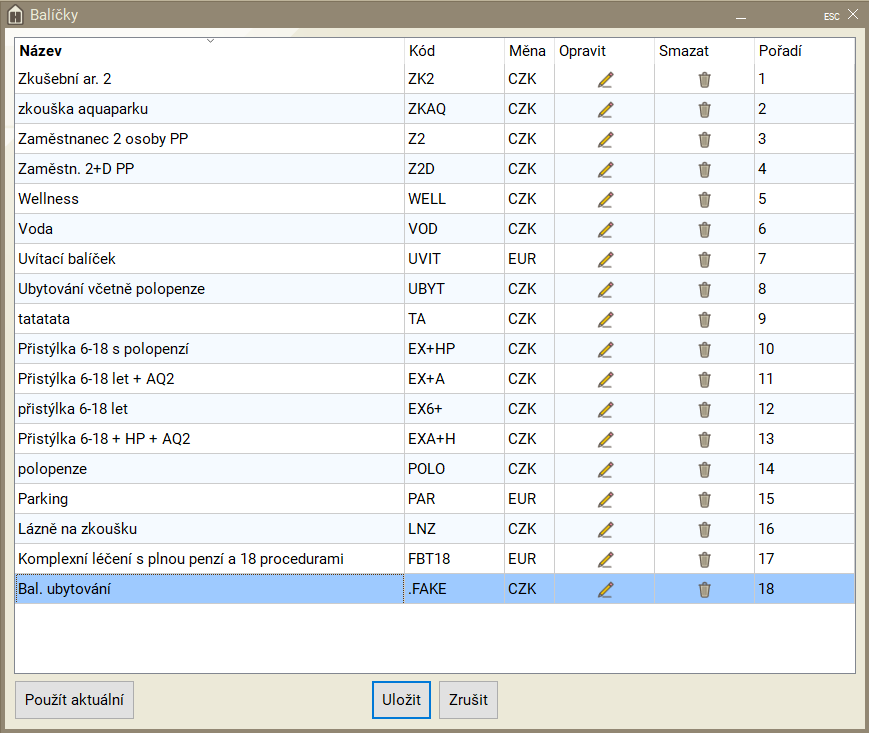Image resolution: width=869 pixels, height=733 pixels.
Task: Click the Zrušit button
Action: tap(468, 700)
